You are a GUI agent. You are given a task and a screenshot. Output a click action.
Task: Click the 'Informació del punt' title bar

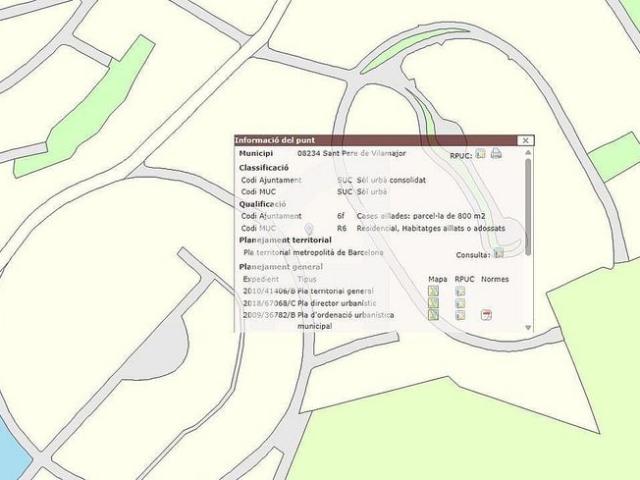pos(384,140)
